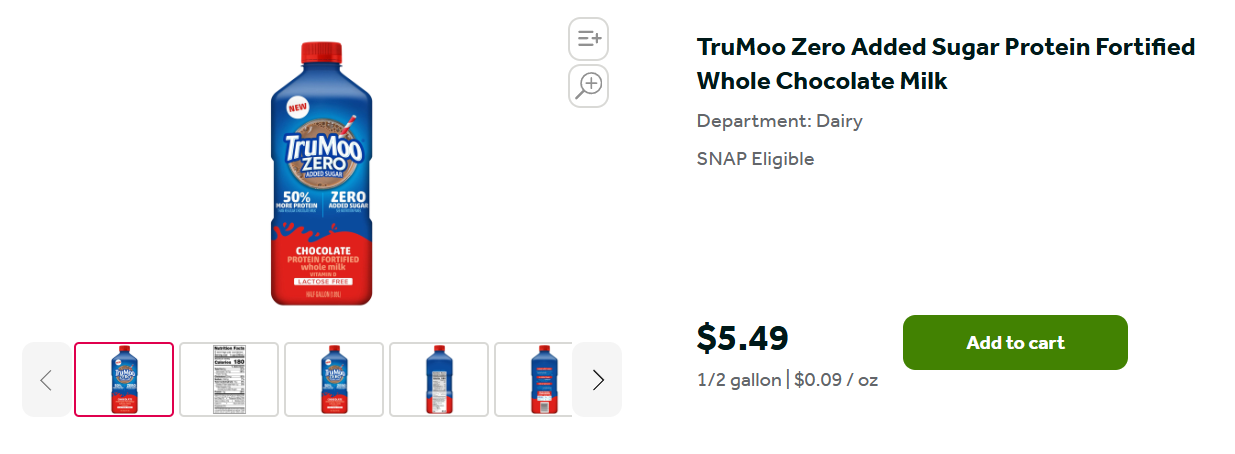Select the third bottle thumbnail
The height and width of the screenshot is (454, 1235).
click(334, 380)
